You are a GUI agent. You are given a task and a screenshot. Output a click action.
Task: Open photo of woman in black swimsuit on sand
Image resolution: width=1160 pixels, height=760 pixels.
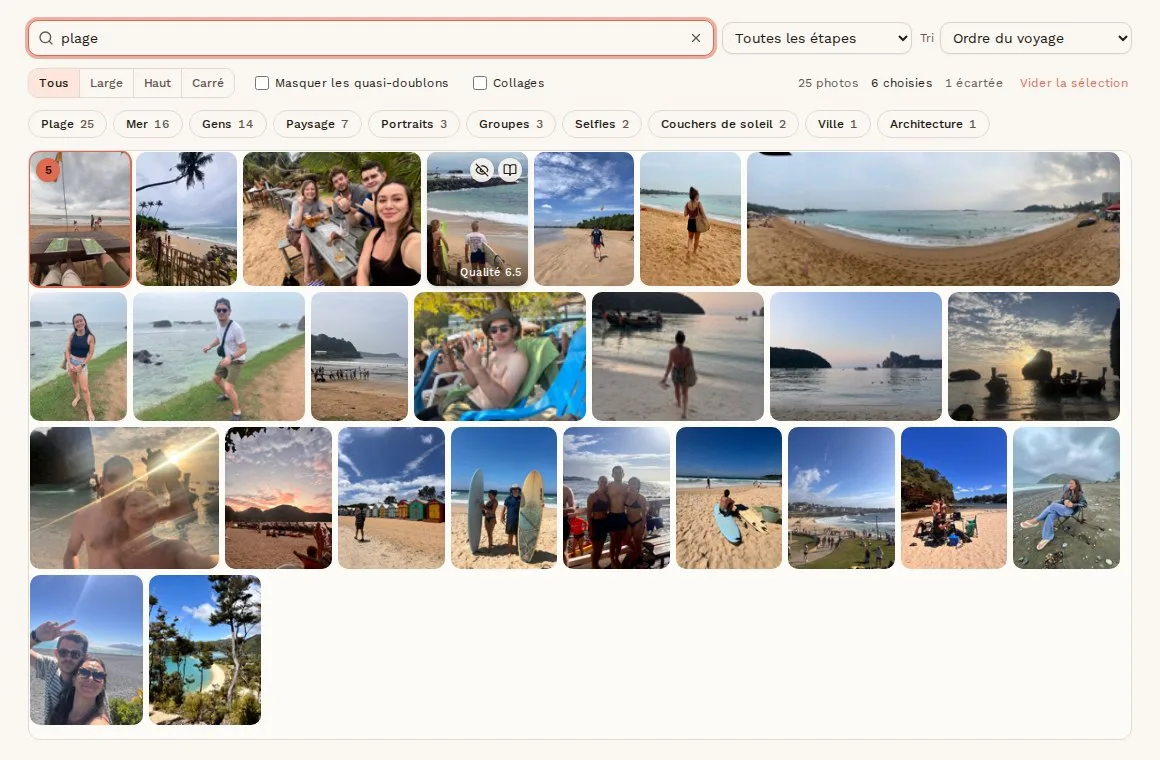coord(690,219)
